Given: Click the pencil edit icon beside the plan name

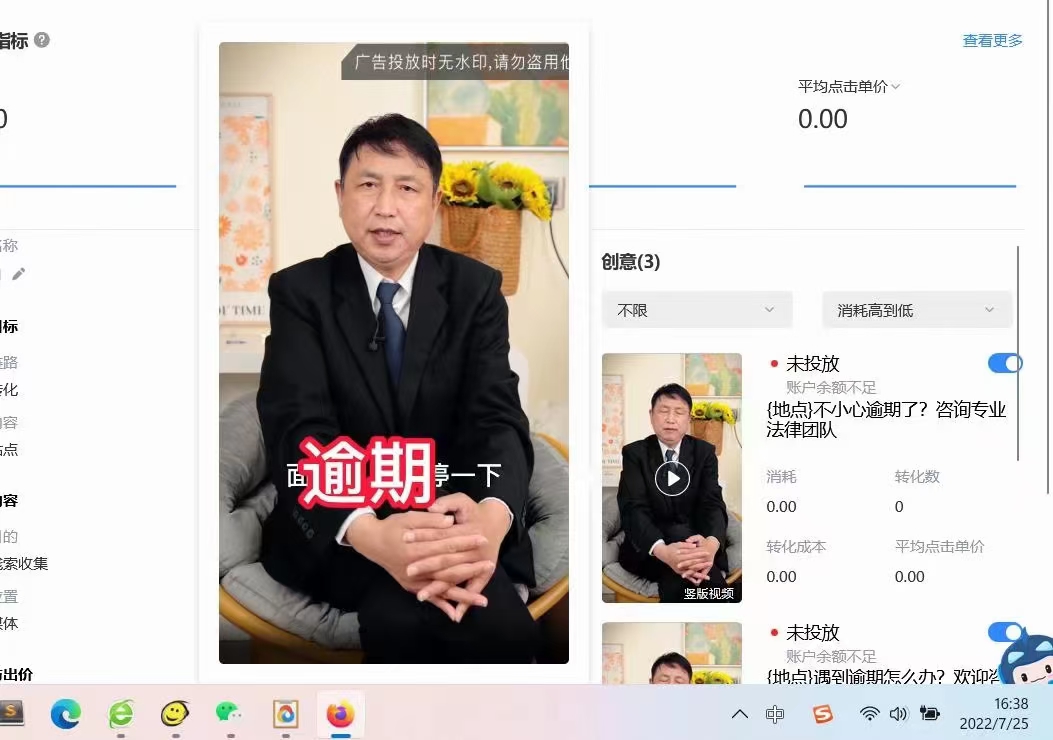Looking at the screenshot, I should click(x=18, y=273).
